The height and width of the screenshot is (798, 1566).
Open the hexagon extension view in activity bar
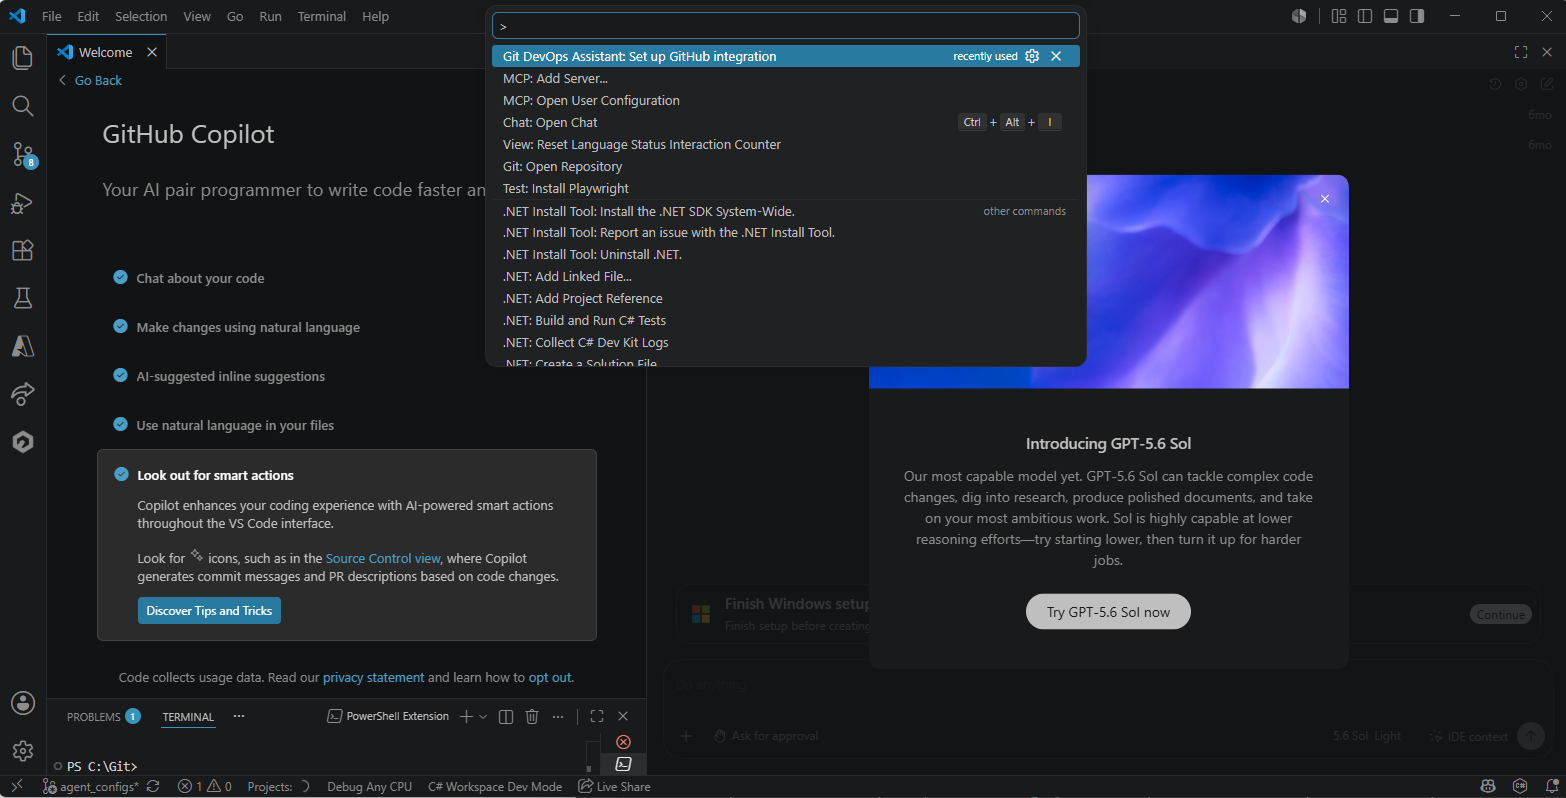coord(23,442)
